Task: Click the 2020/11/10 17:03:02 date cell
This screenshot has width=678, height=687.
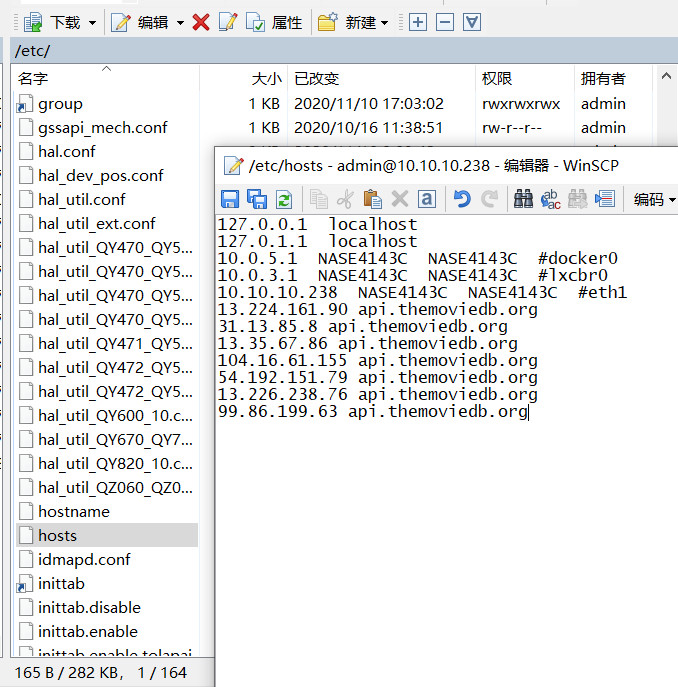Action: pyautogui.click(x=369, y=104)
